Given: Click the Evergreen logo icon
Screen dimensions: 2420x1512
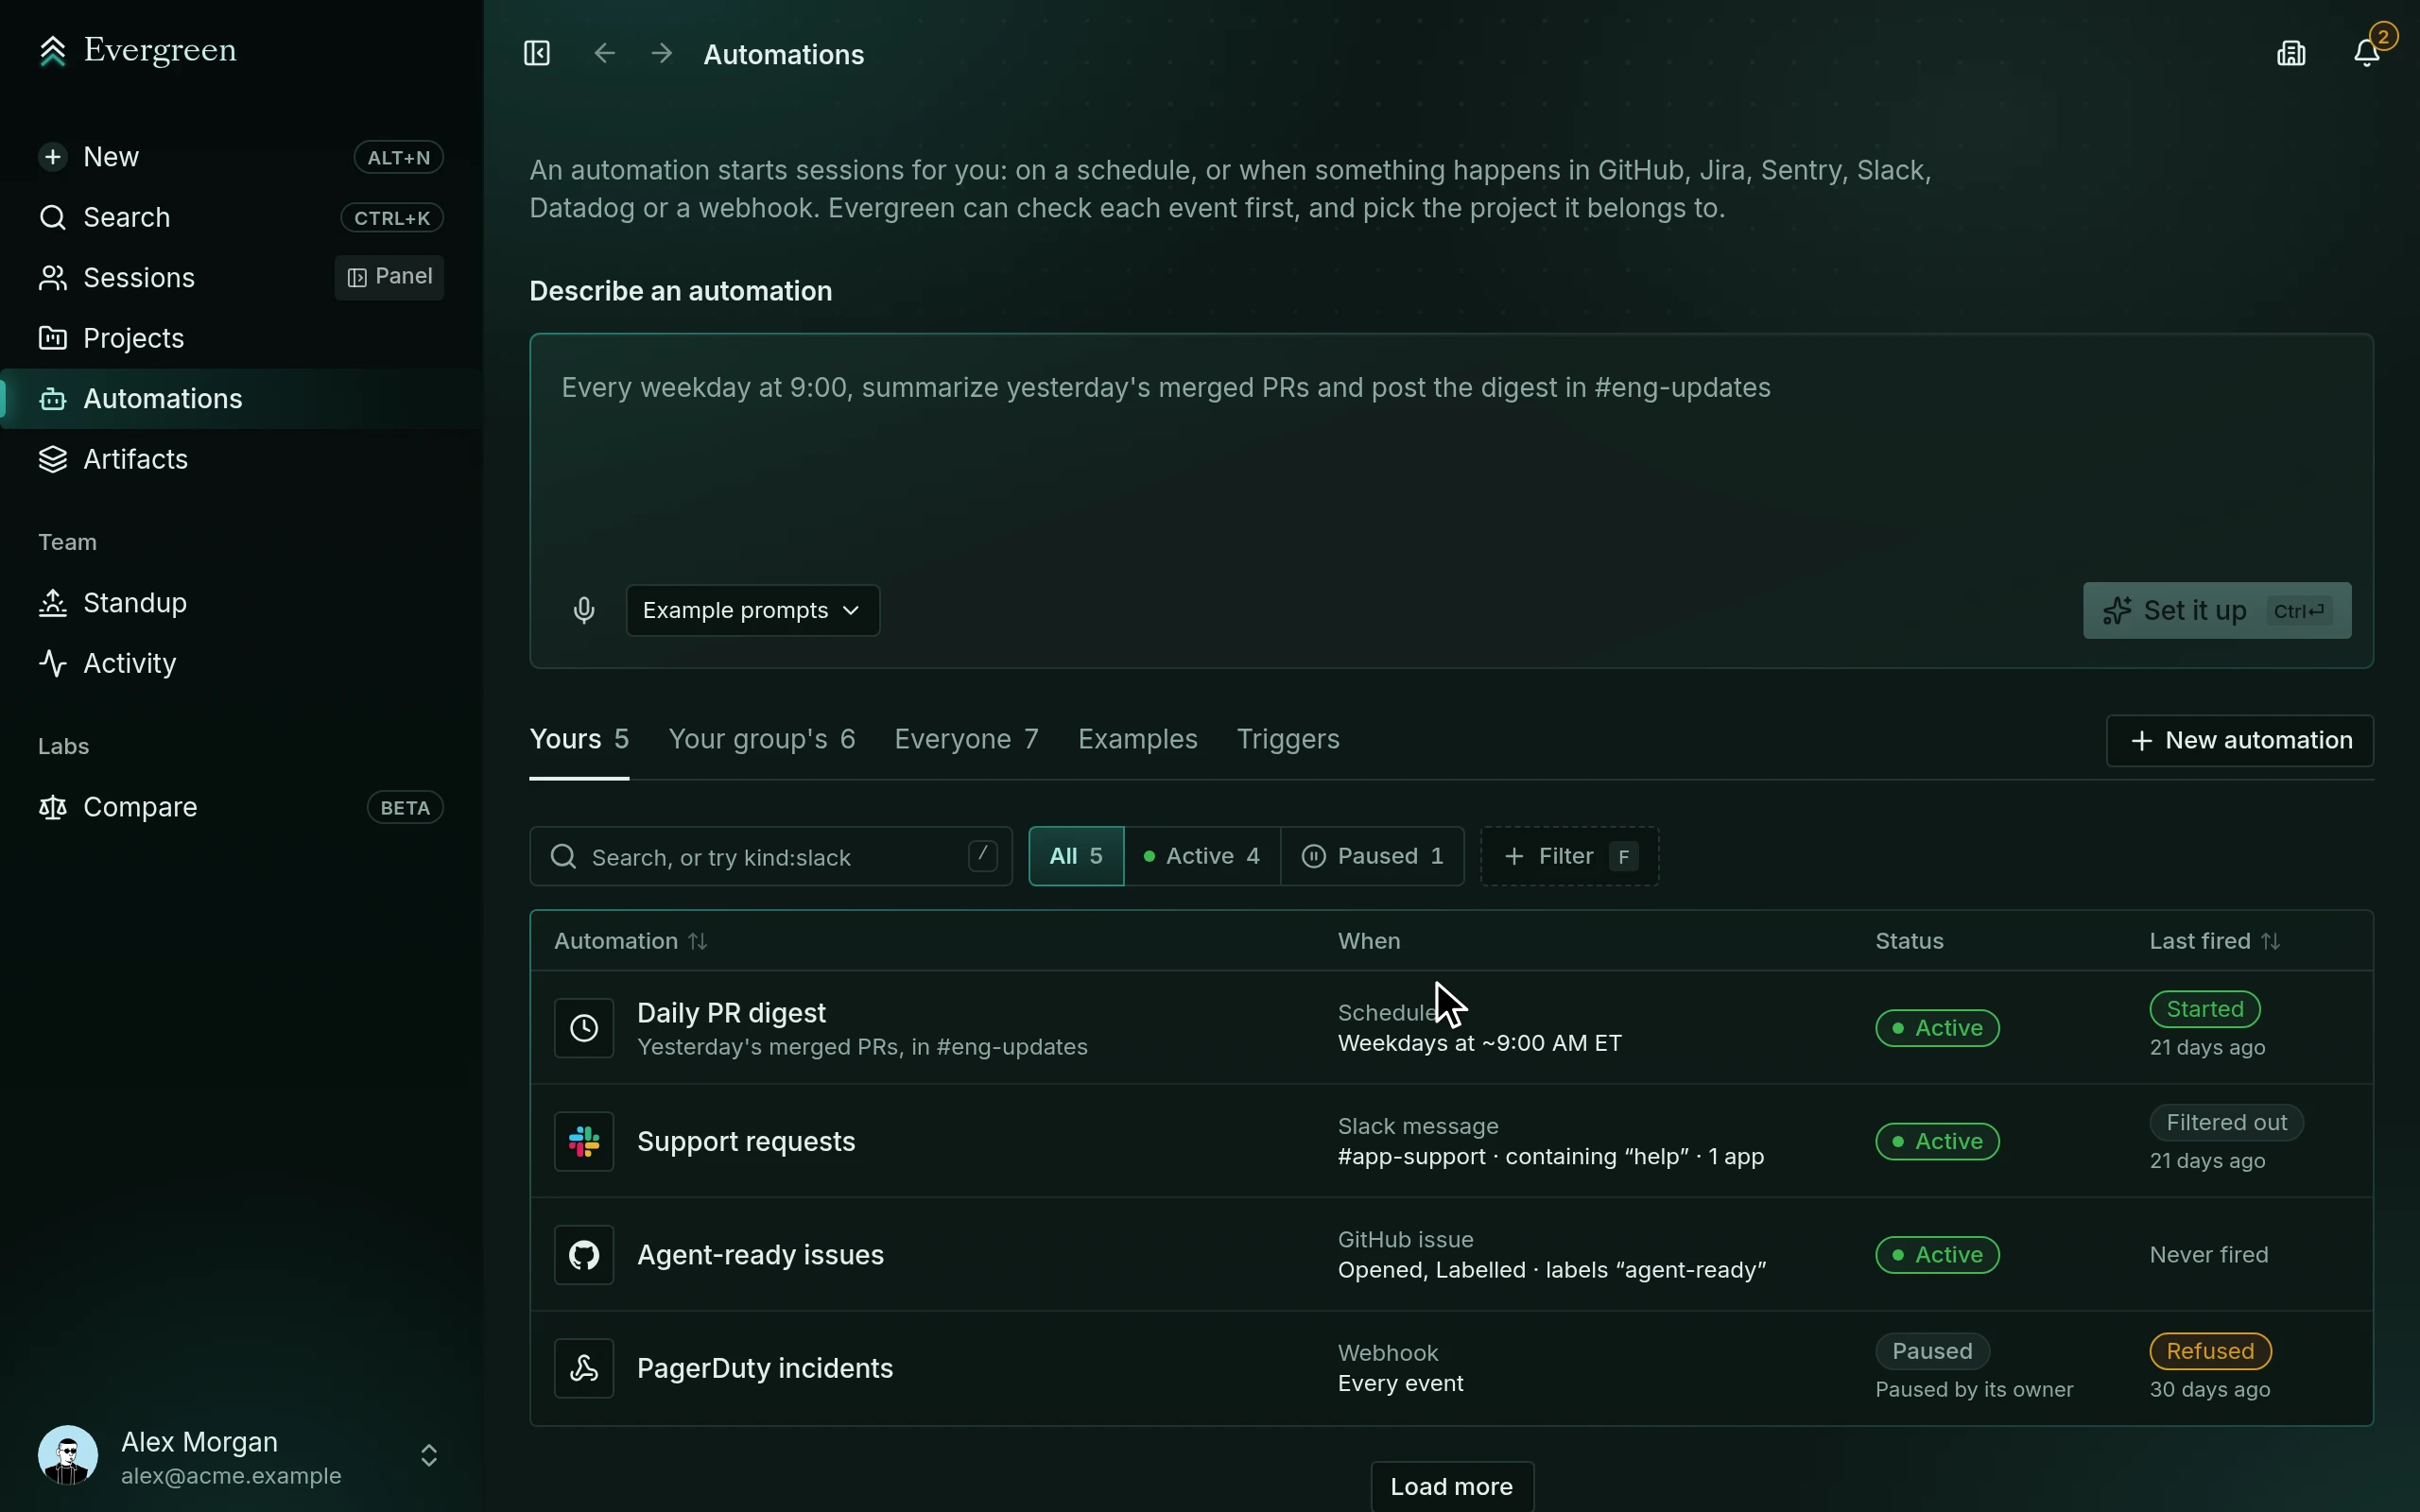Looking at the screenshot, I should pos(52,51).
